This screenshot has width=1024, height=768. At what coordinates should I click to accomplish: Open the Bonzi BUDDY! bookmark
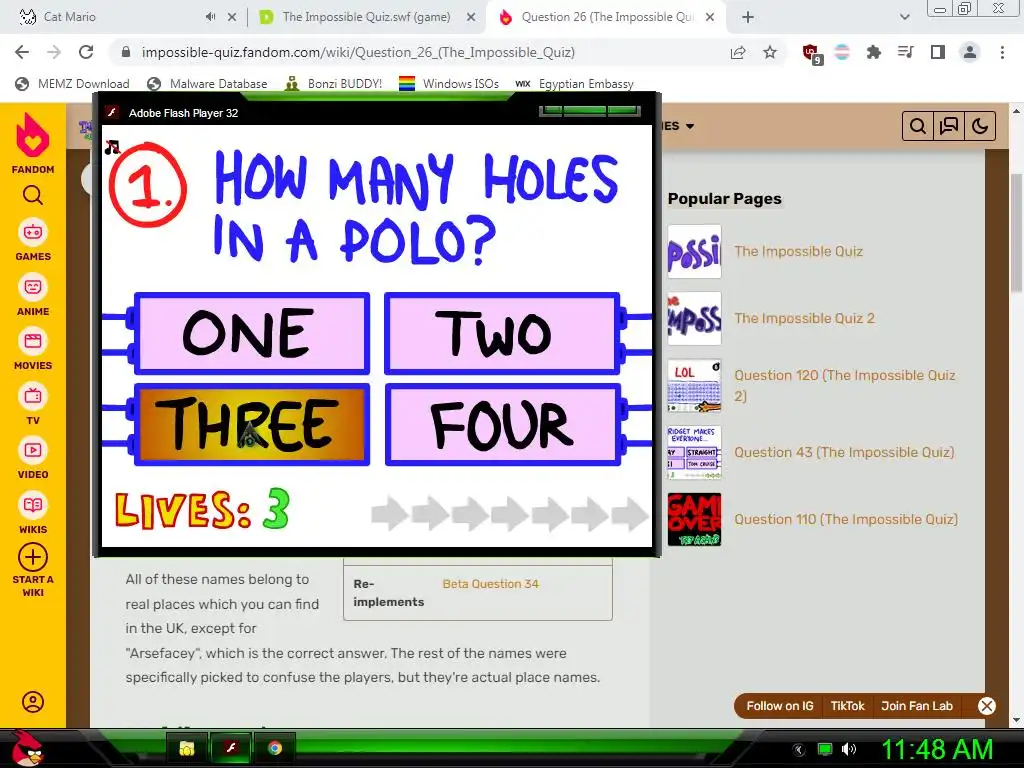click(333, 84)
